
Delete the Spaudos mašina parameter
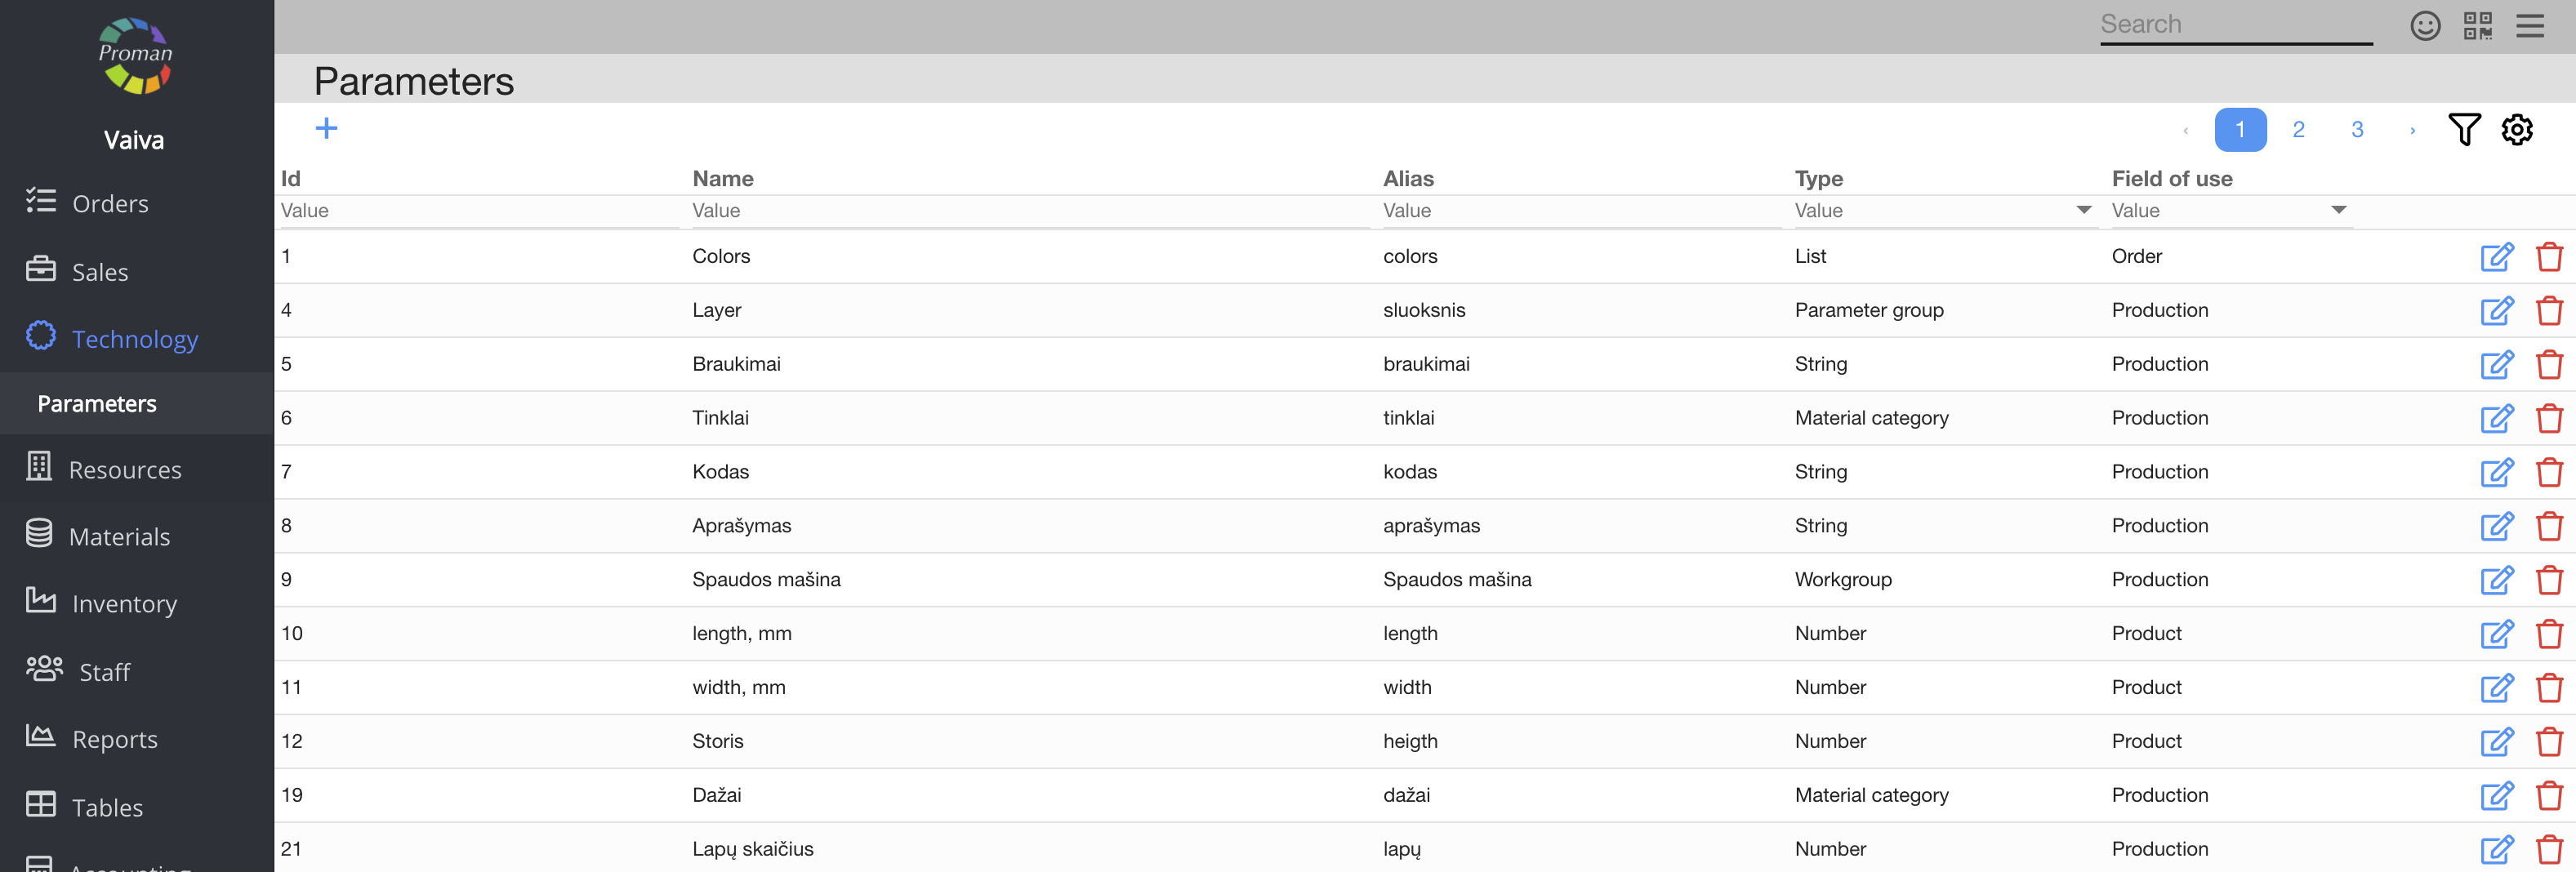[2548, 580]
